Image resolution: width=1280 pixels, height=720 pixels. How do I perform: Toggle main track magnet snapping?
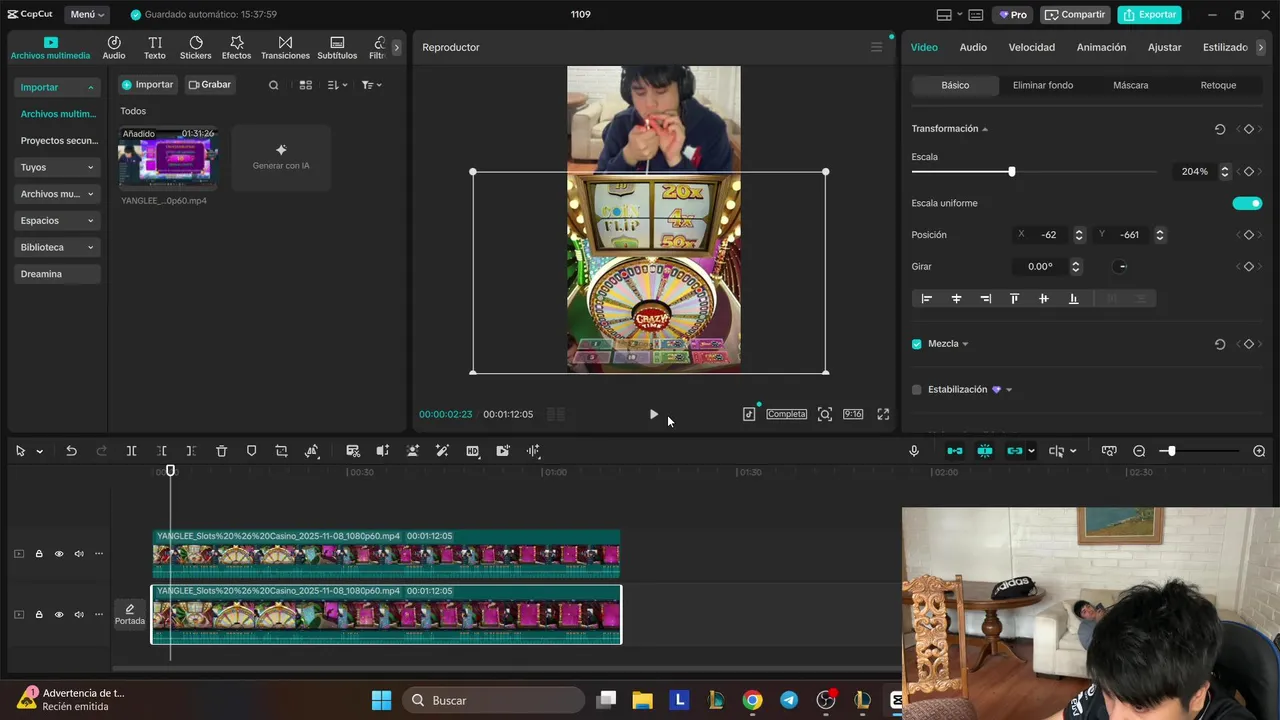point(955,451)
